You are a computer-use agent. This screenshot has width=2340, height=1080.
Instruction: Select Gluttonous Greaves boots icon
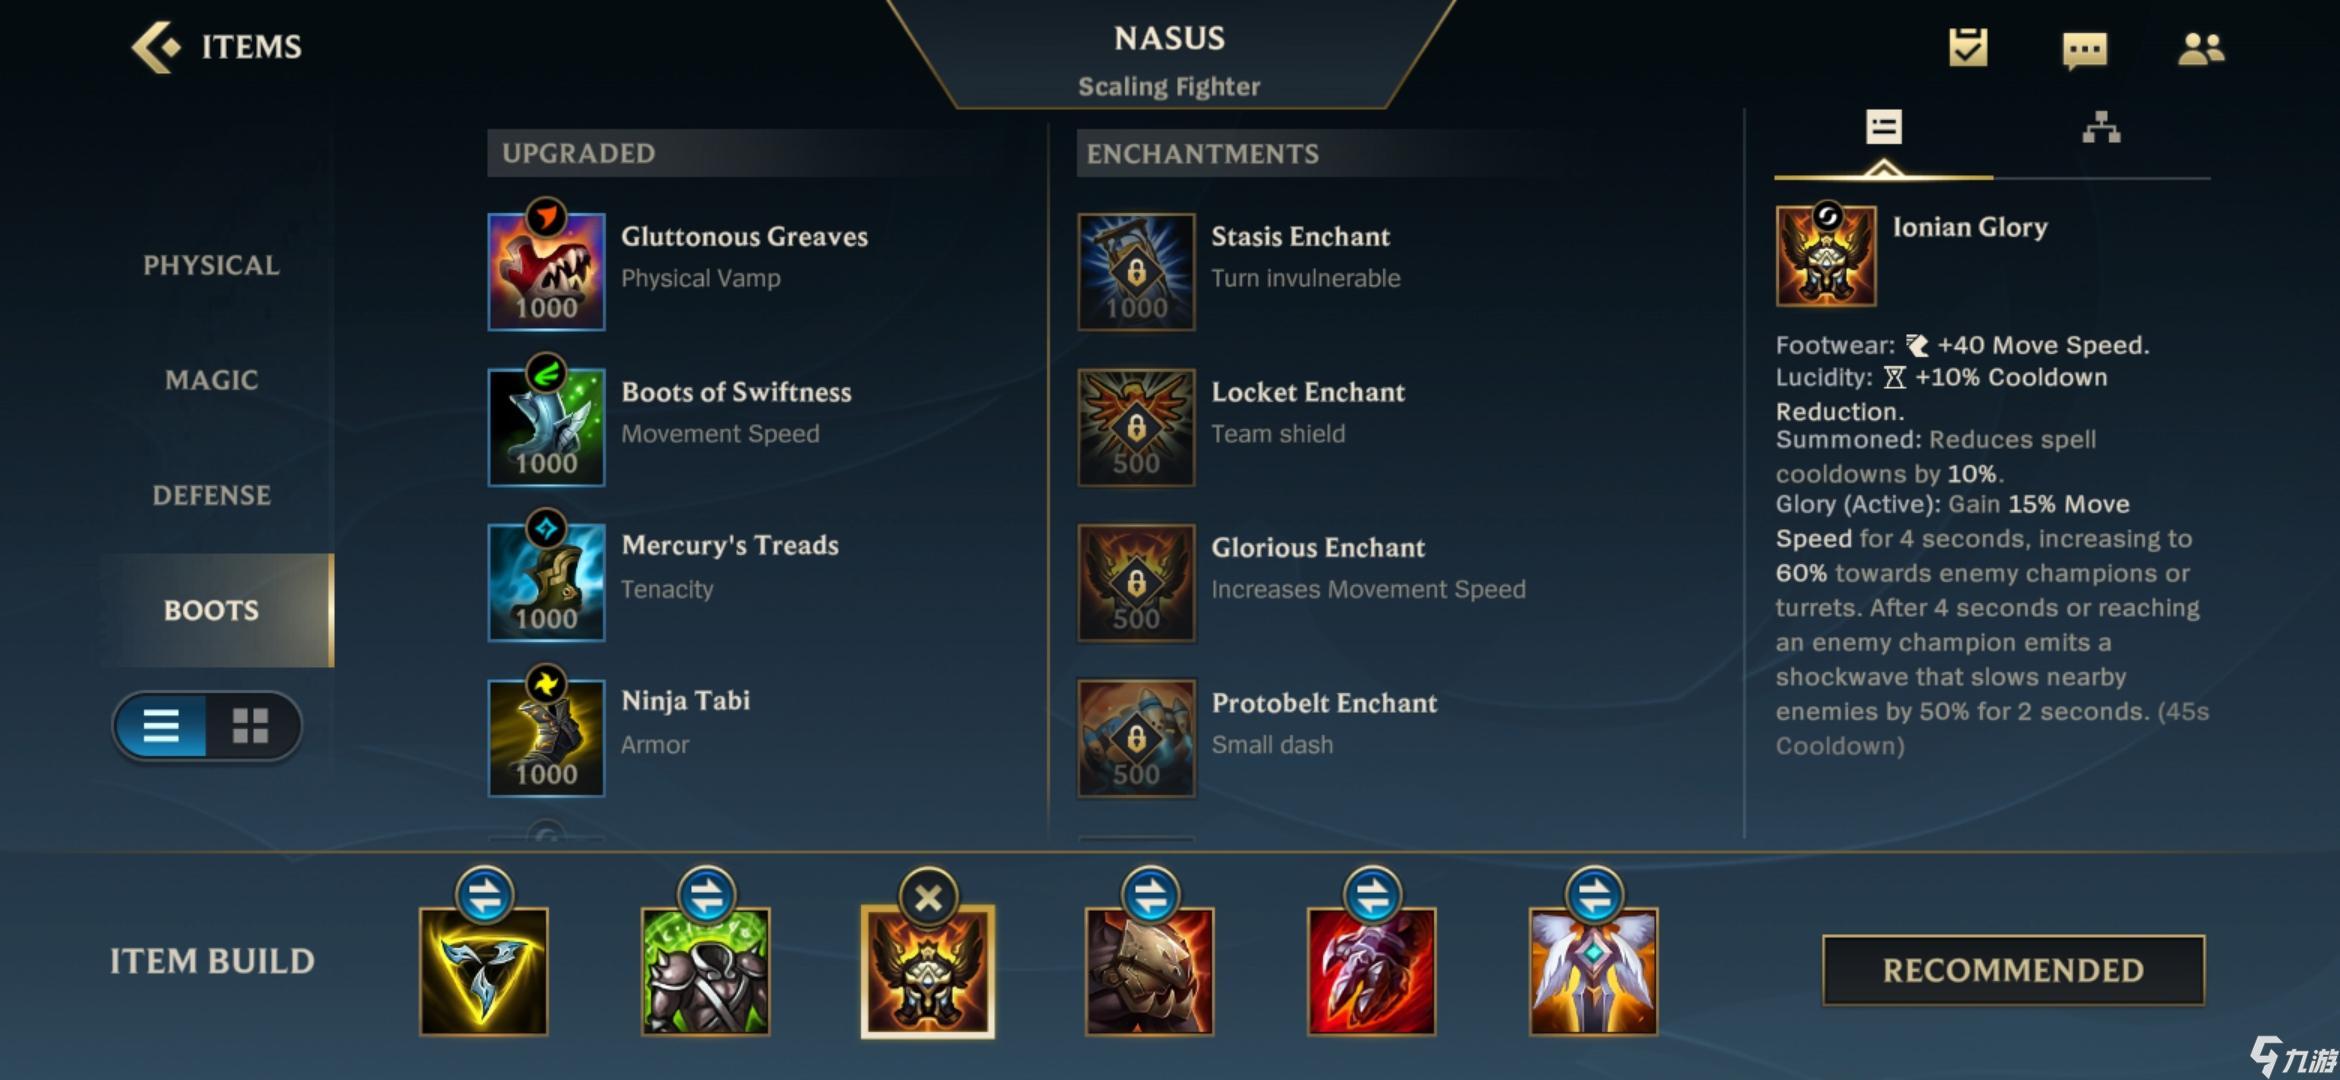point(546,271)
